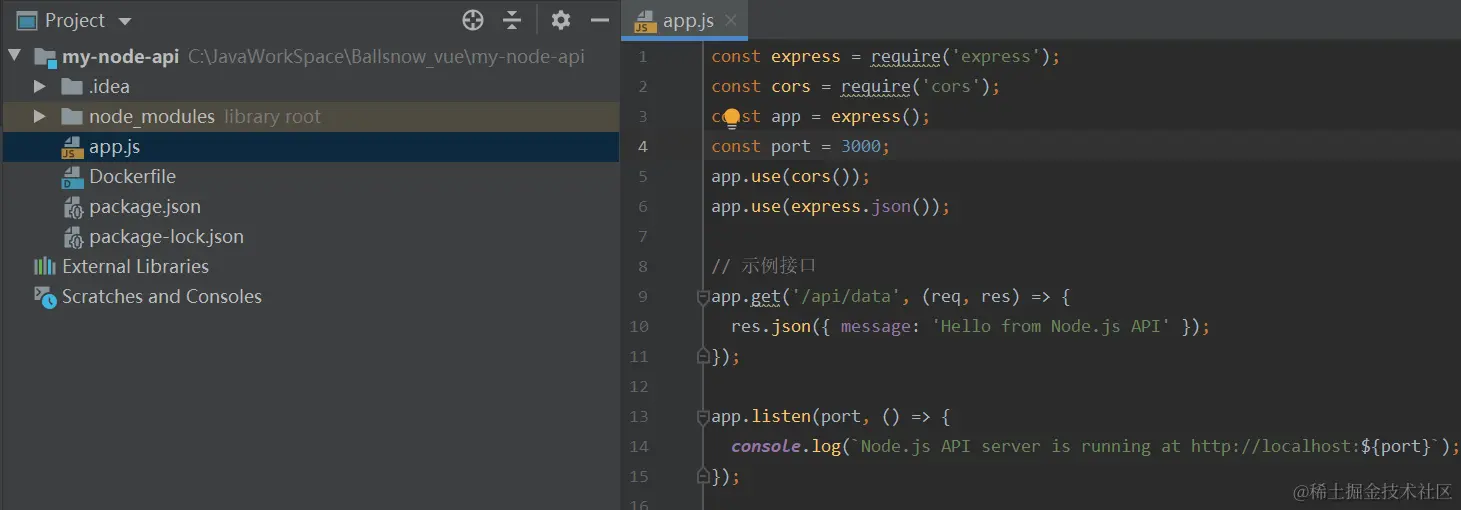The width and height of the screenshot is (1461, 510).
Task: Select Scratches and Consoles node
Action: tap(310, 297)
